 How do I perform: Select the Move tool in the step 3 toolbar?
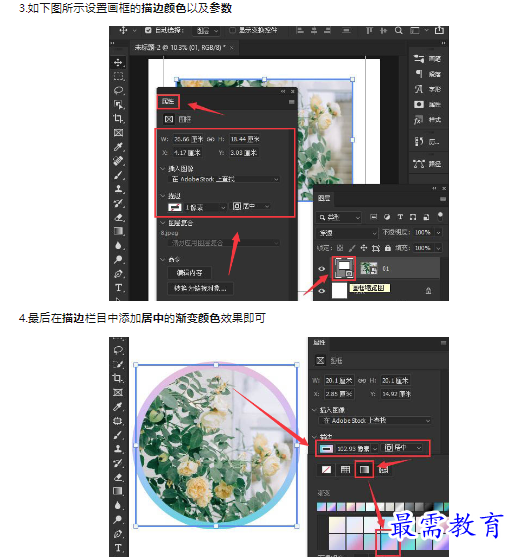[118, 63]
